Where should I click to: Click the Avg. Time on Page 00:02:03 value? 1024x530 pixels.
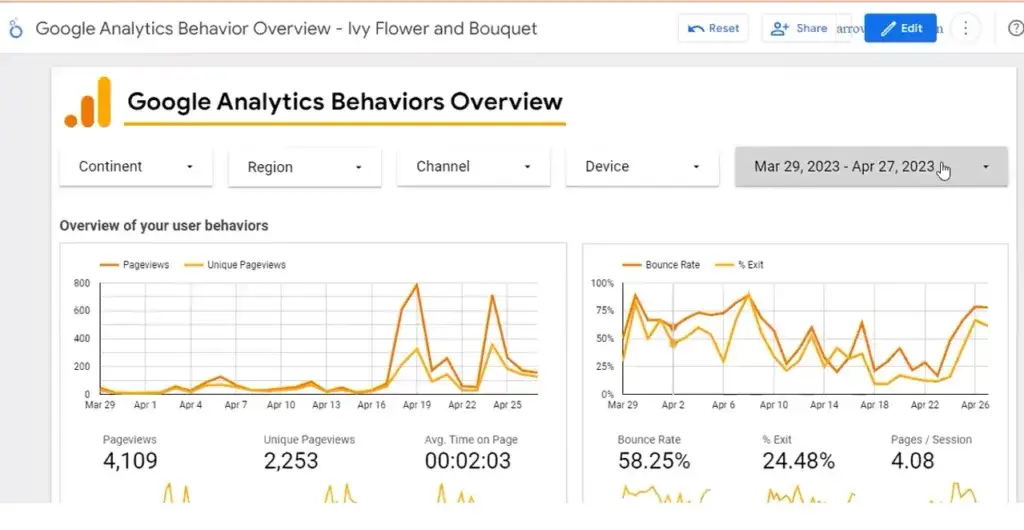tap(468, 461)
